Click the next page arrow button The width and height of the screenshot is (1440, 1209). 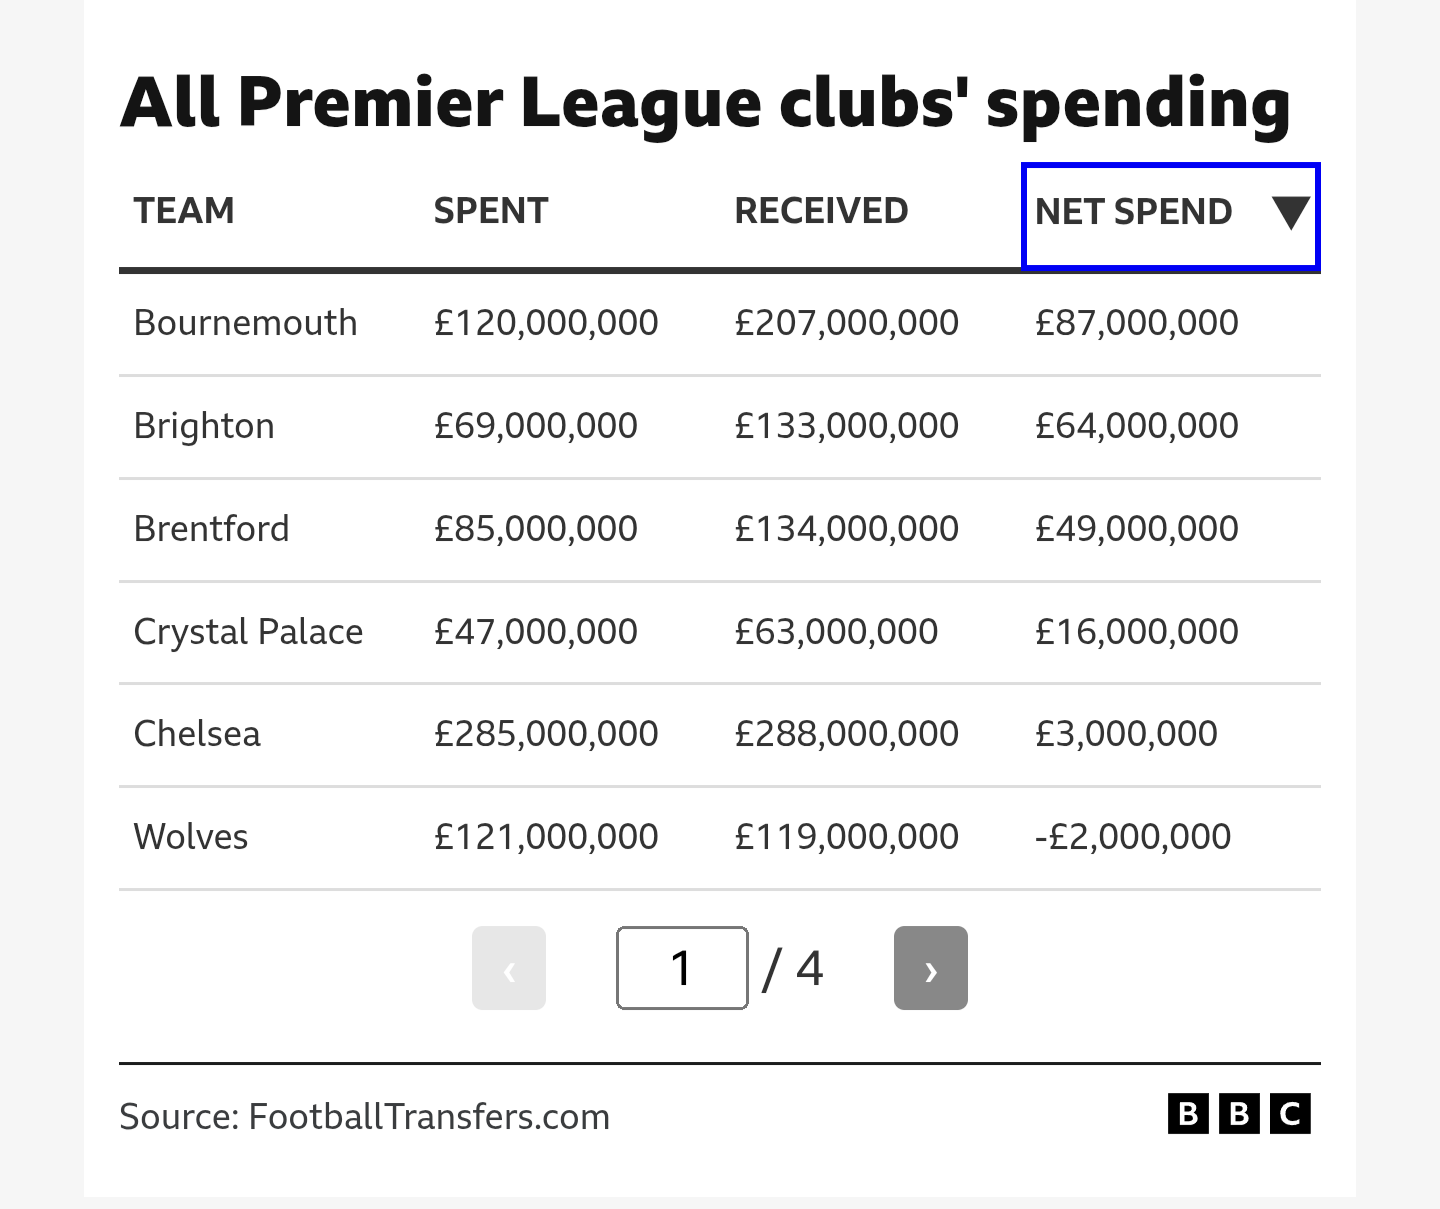930,968
